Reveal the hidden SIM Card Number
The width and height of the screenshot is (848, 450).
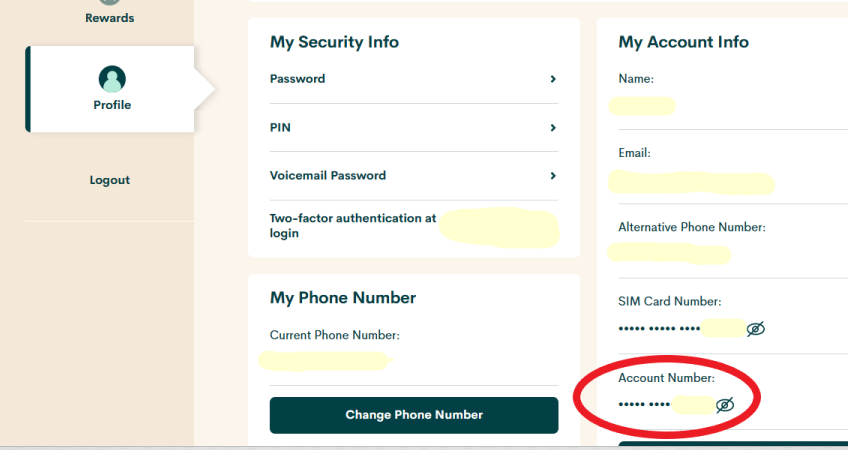click(x=755, y=329)
